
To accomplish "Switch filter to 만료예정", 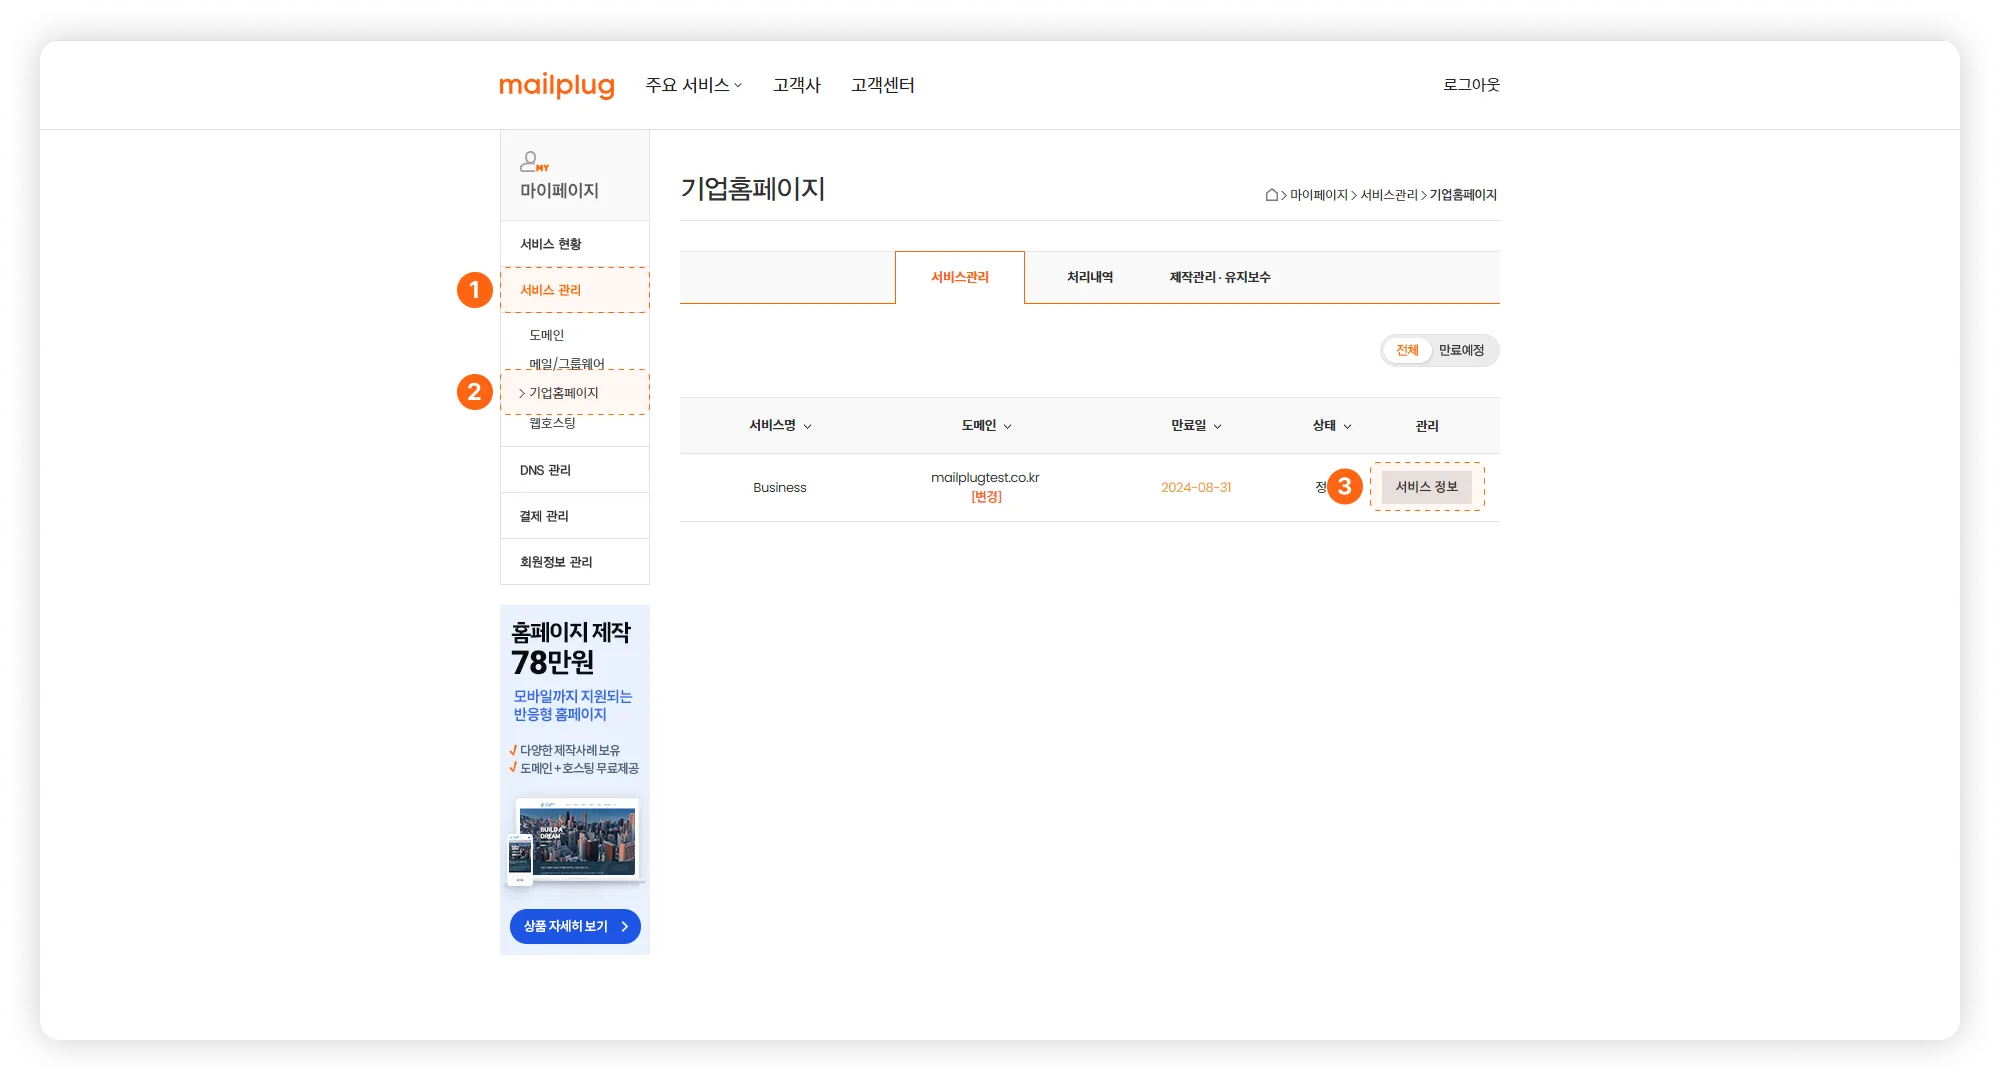I will (1461, 351).
